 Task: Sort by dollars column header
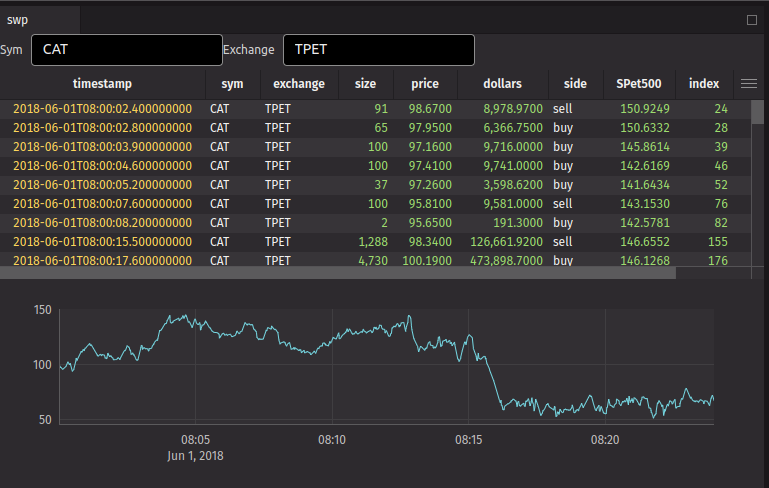(x=502, y=84)
